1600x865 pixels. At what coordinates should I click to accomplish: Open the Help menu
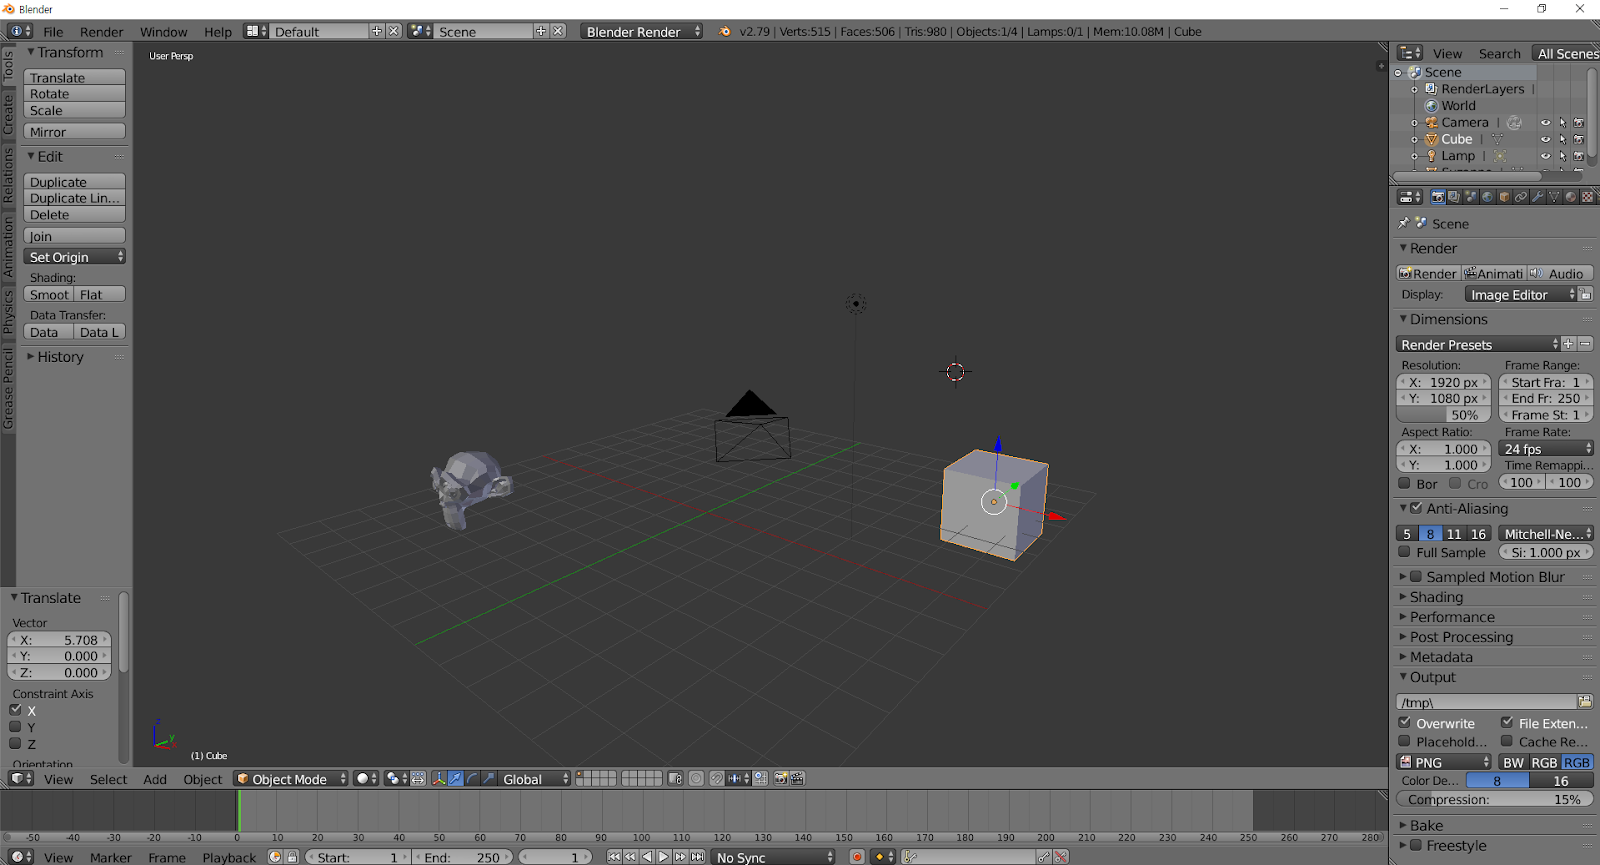pos(218,32)
